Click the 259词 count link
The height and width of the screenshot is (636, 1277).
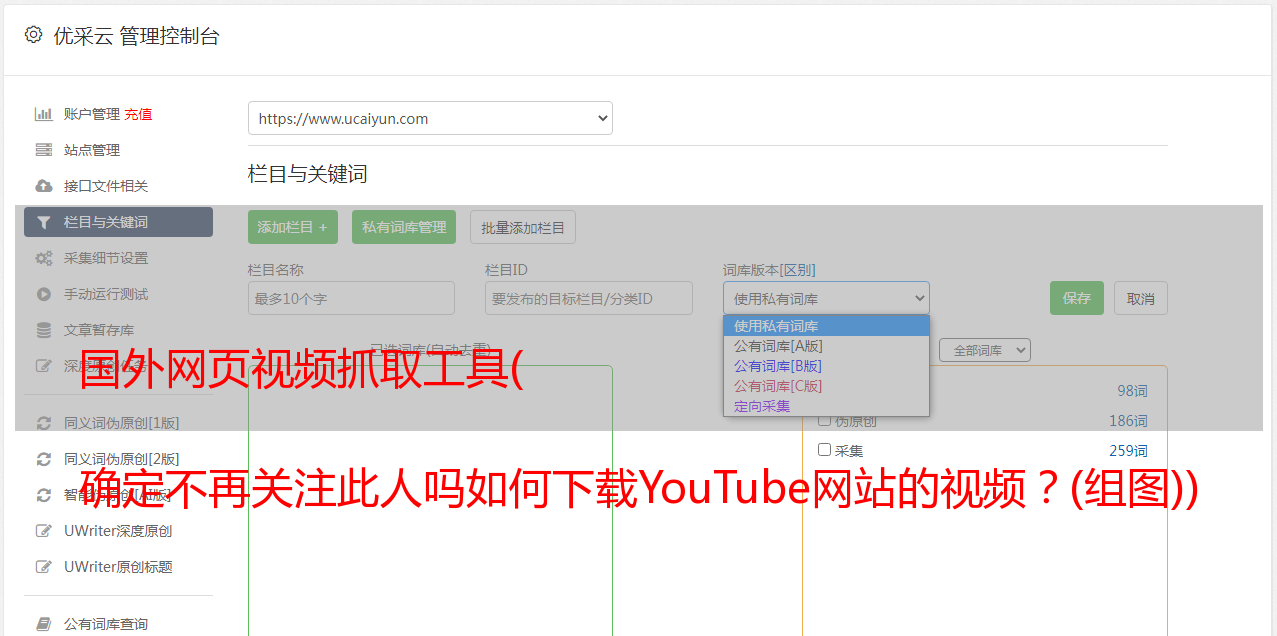point(1128,451)
